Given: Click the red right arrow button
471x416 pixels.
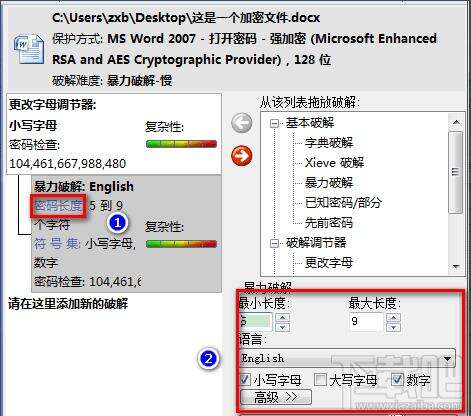Looking at the screenshot, I should coord(242,156).
